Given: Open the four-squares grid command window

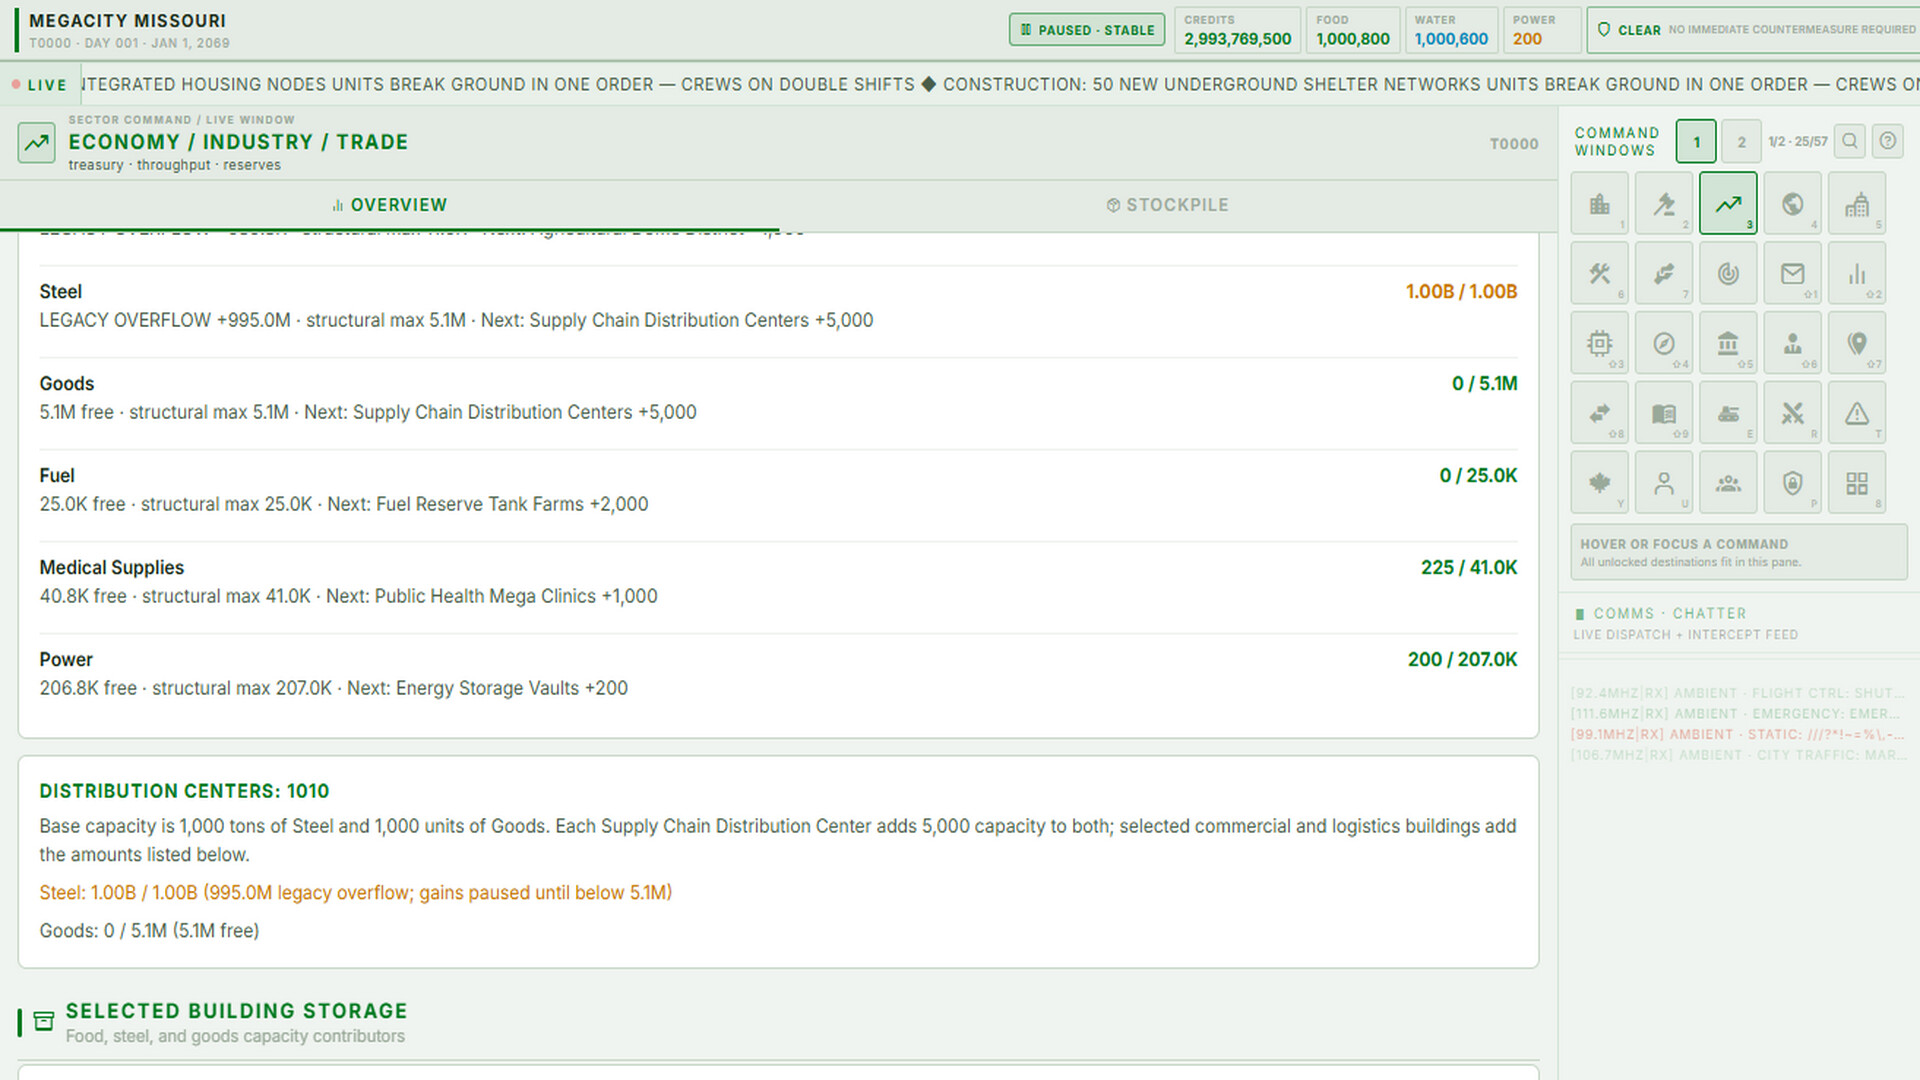Looking at the screenshot, I should point(1856,483).
